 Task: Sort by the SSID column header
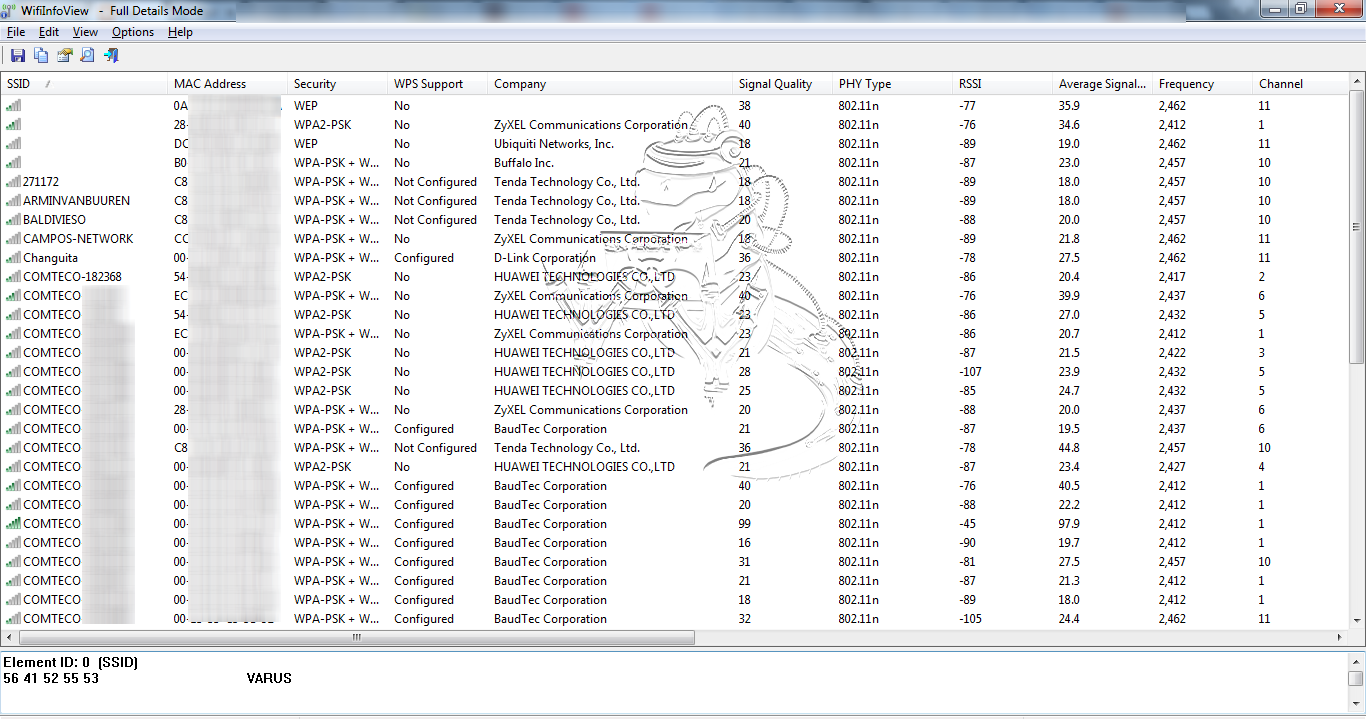[84, 84]
